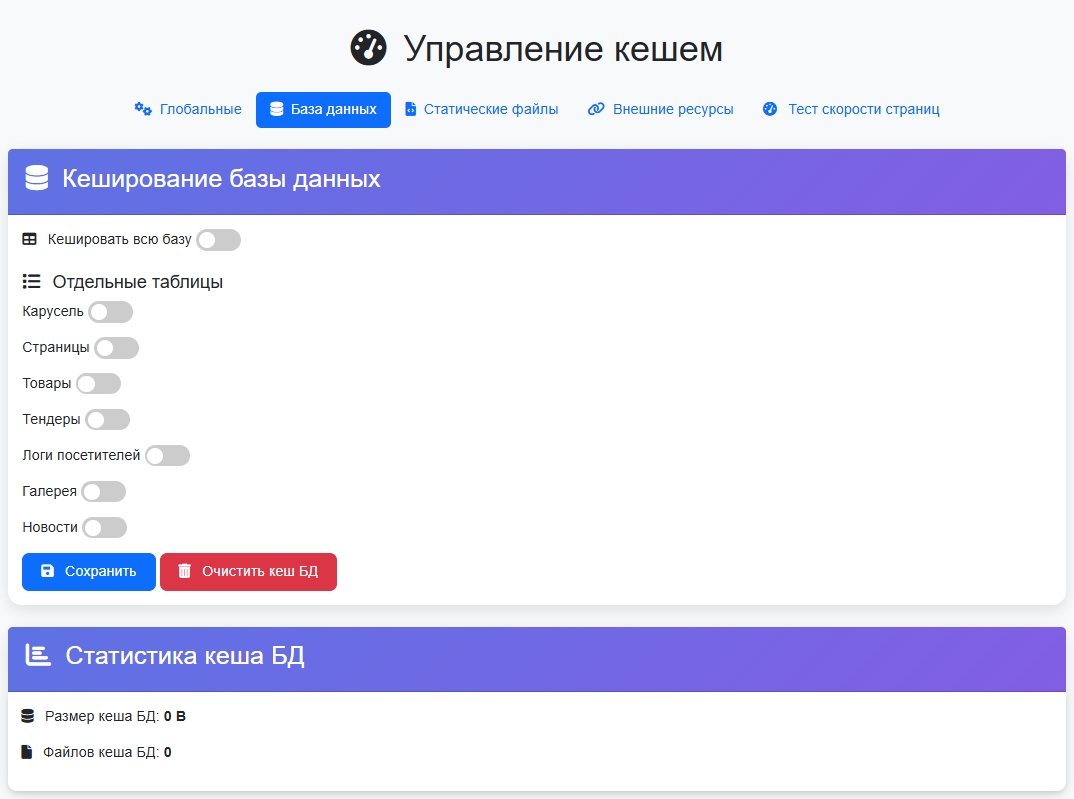Switch to the Глобальные tab
1074x799 pixels.
190,109
